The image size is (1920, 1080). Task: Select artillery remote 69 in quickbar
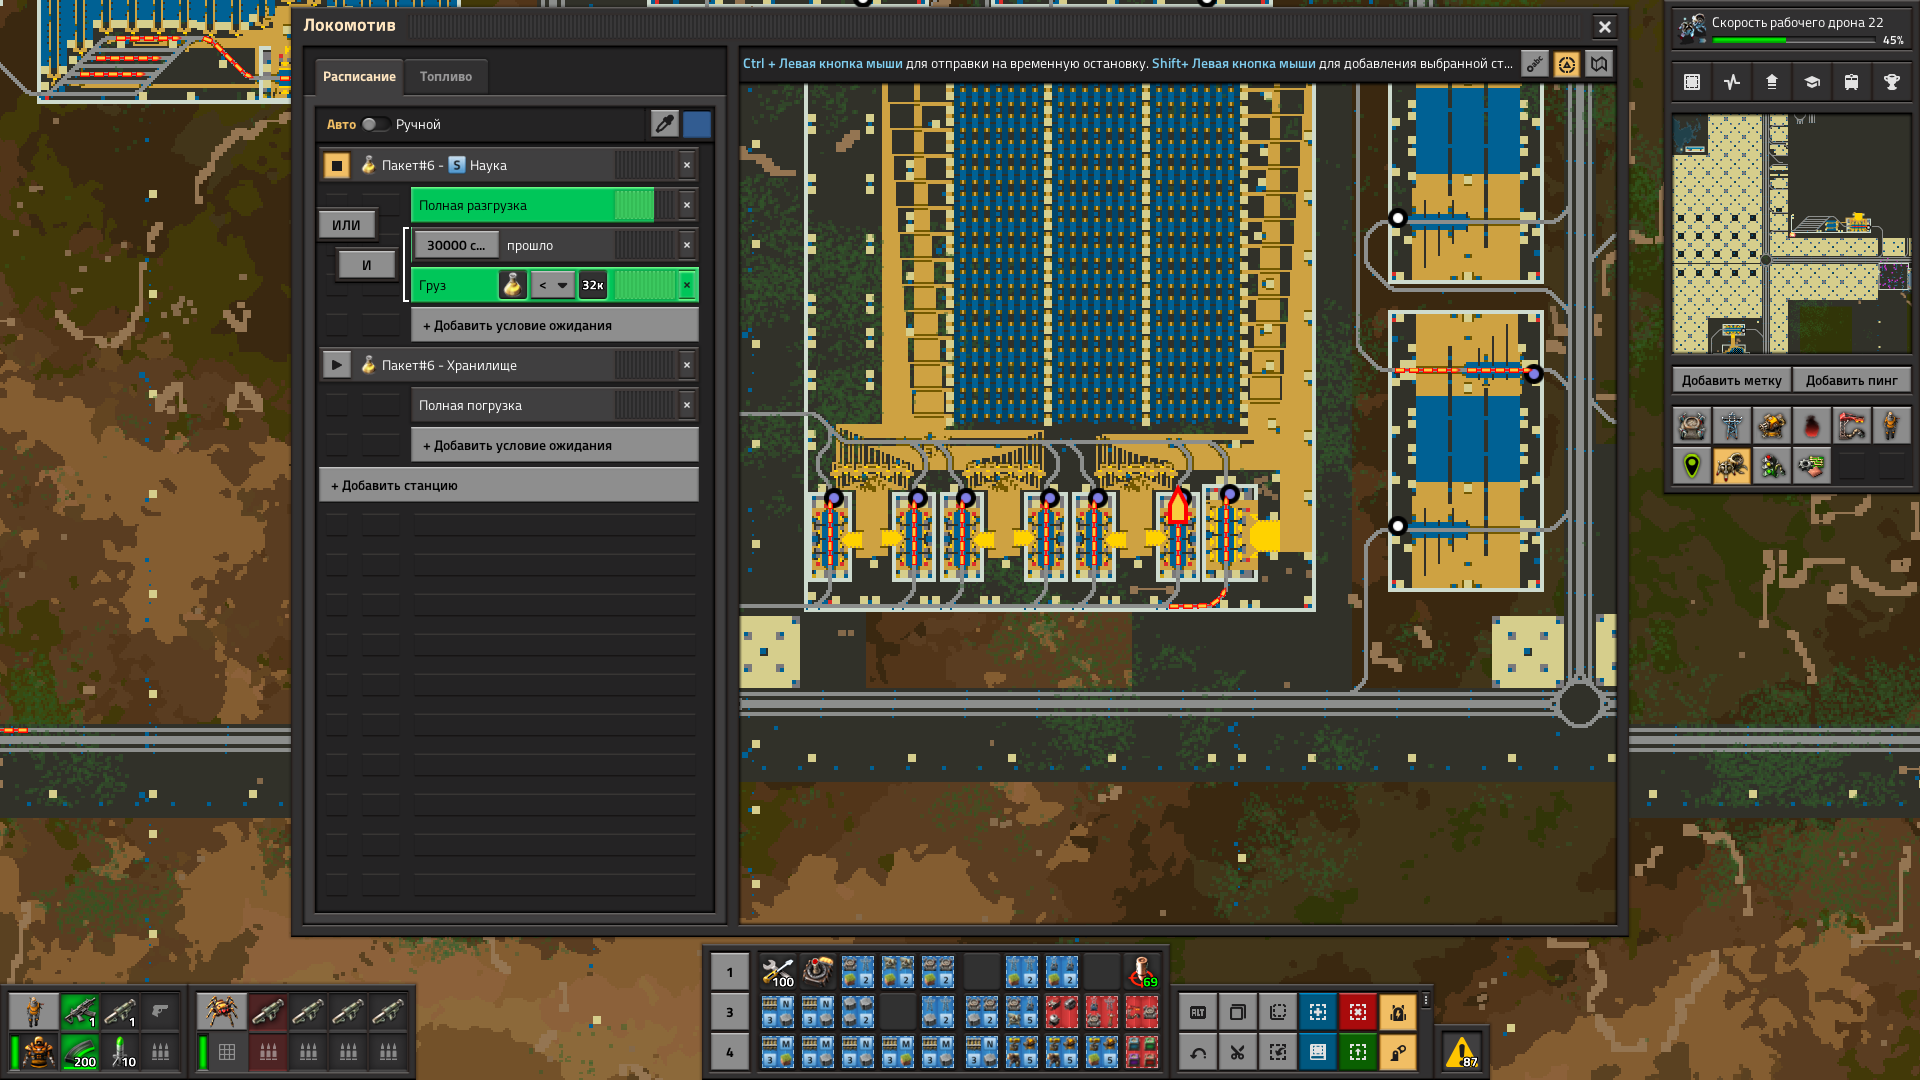(1141, 972)
